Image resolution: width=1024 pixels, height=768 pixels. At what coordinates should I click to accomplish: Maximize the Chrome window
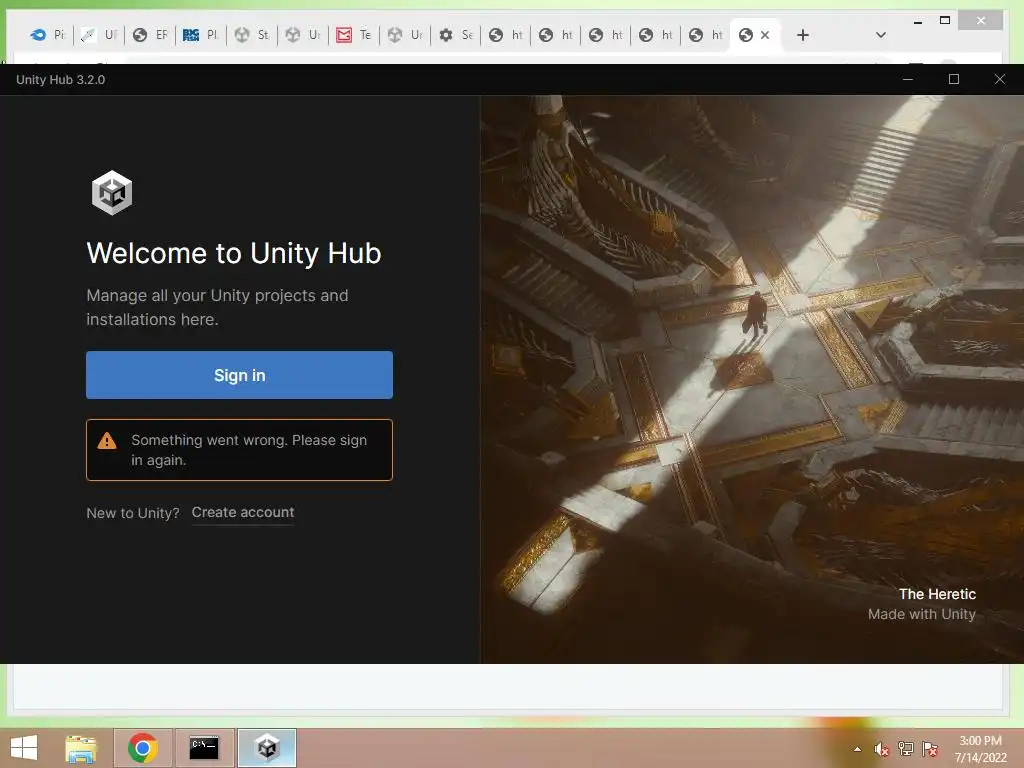[944, 21]
